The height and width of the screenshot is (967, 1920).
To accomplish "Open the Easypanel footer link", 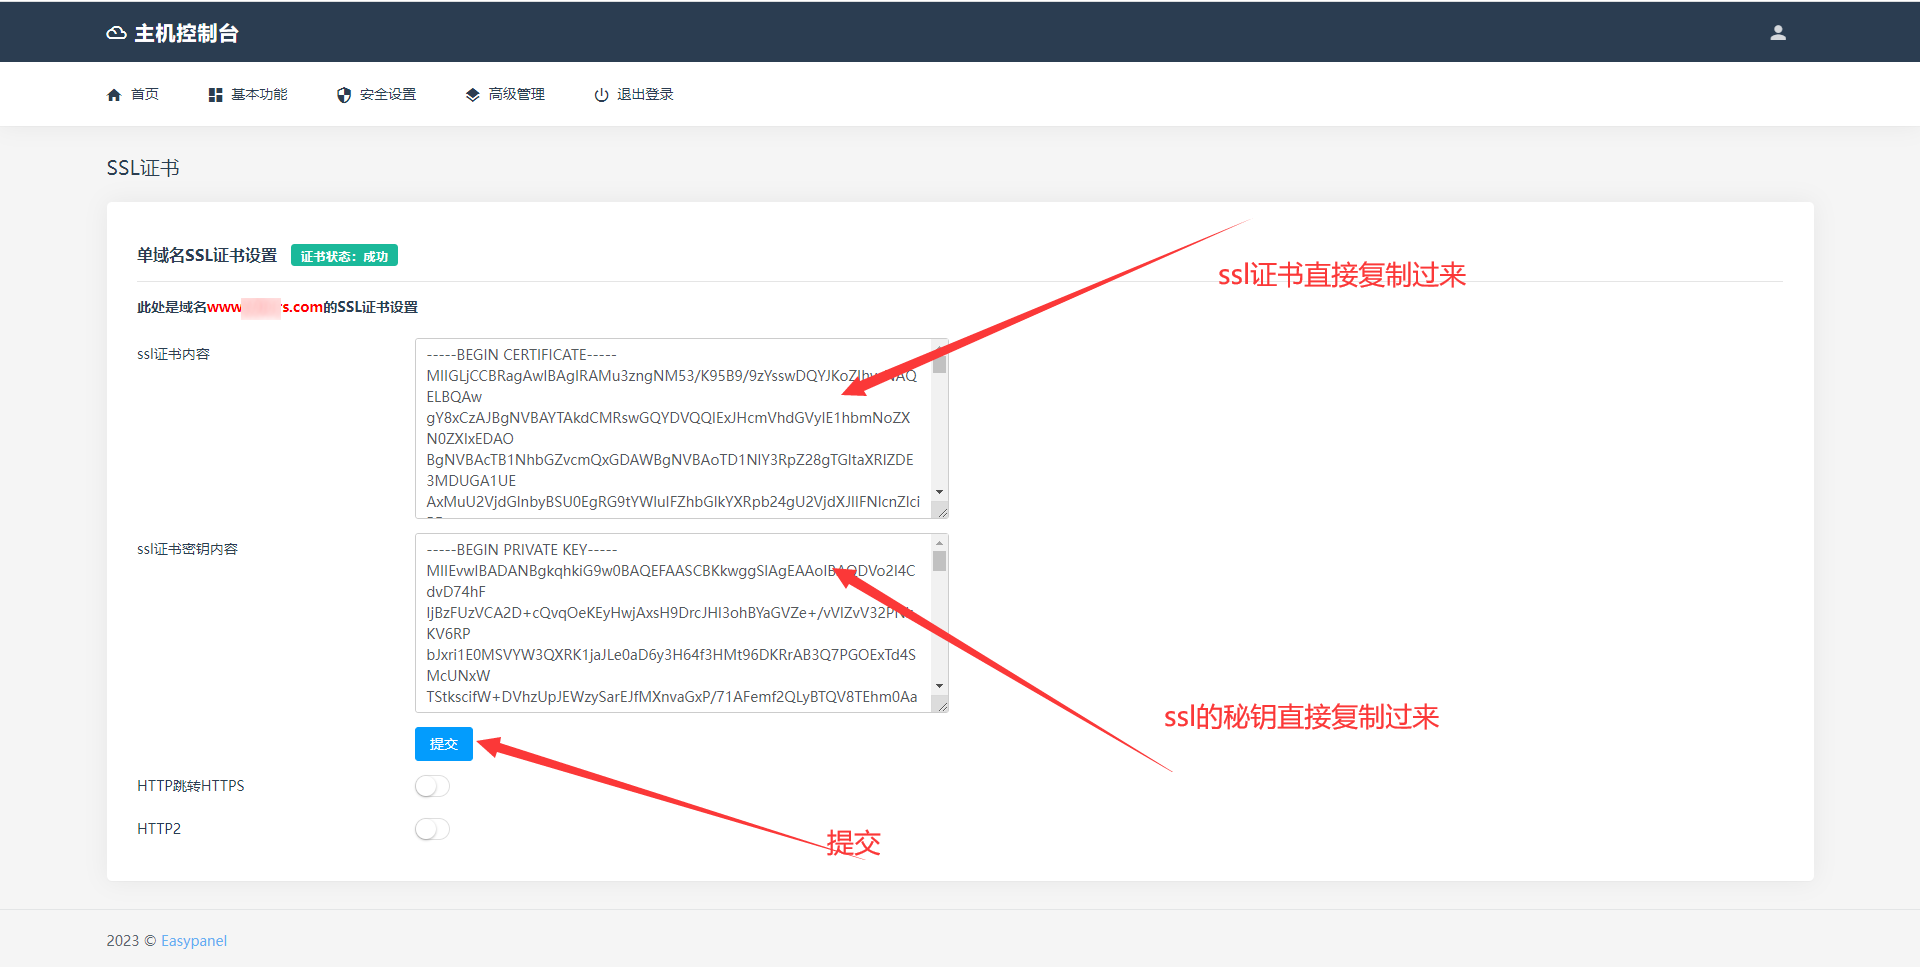I will (194, 941).
